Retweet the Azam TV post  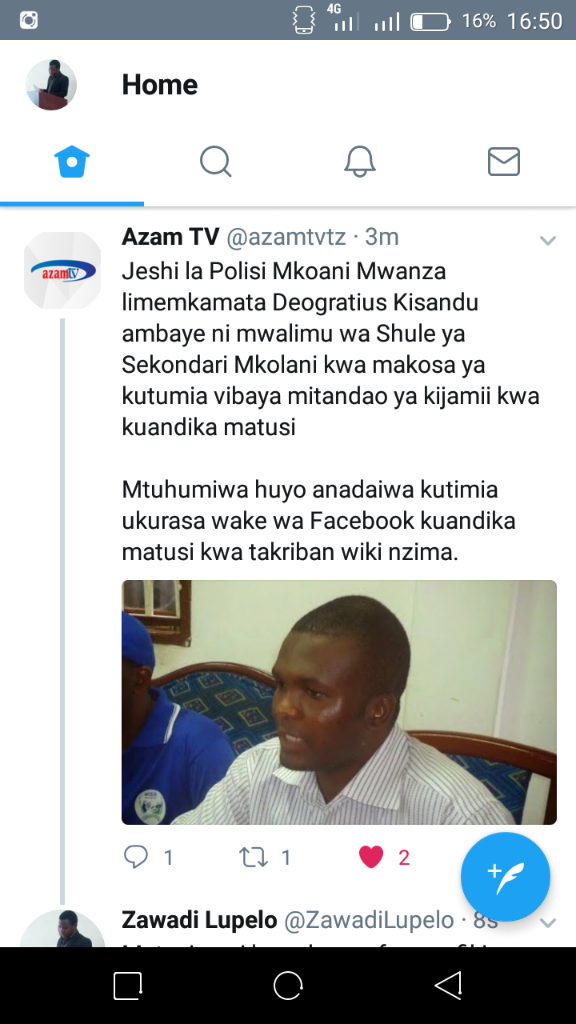click(253, 857)
